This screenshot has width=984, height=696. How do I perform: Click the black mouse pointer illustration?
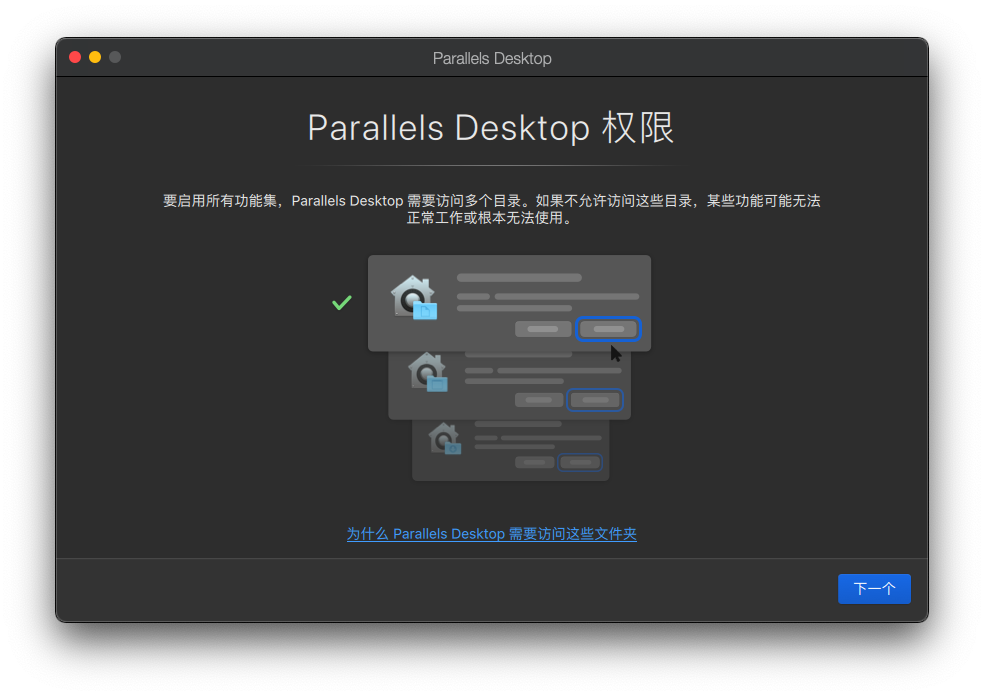tap(616, 353)
